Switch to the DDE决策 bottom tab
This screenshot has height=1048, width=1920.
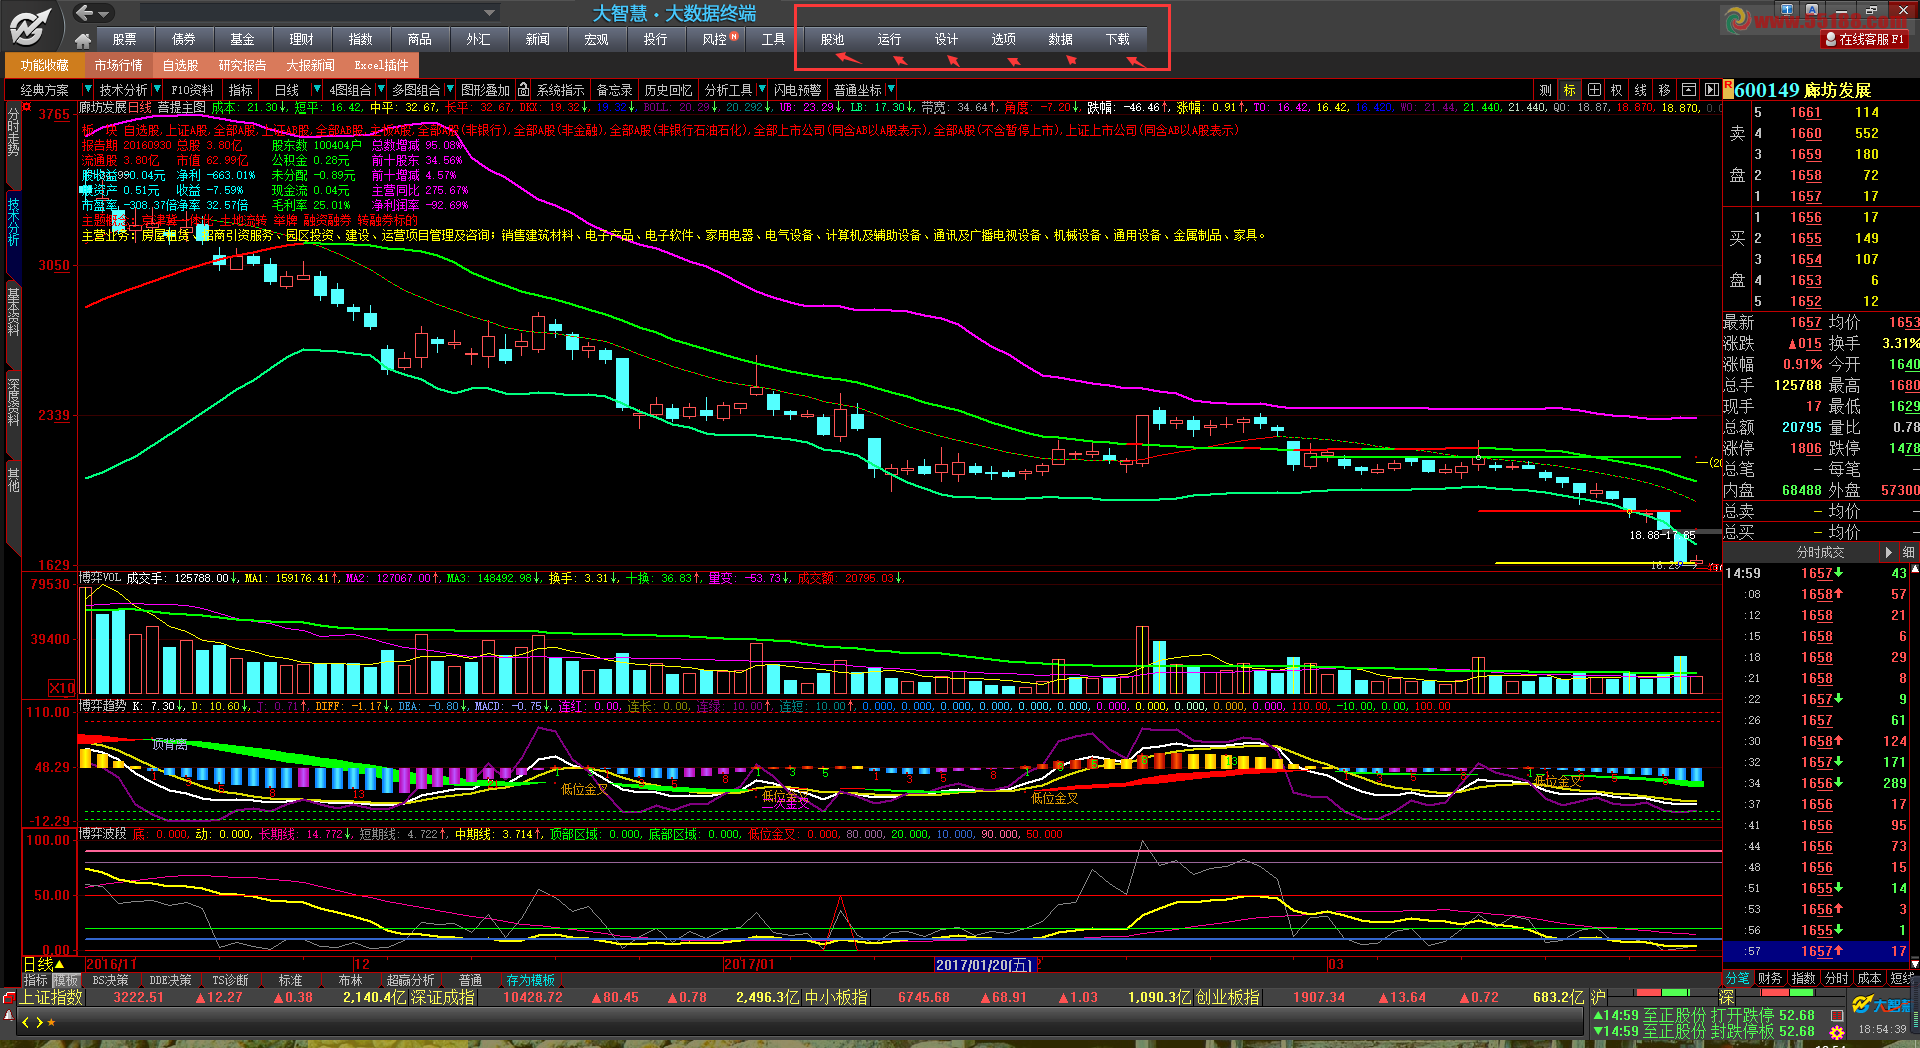(x=170, y=980)
